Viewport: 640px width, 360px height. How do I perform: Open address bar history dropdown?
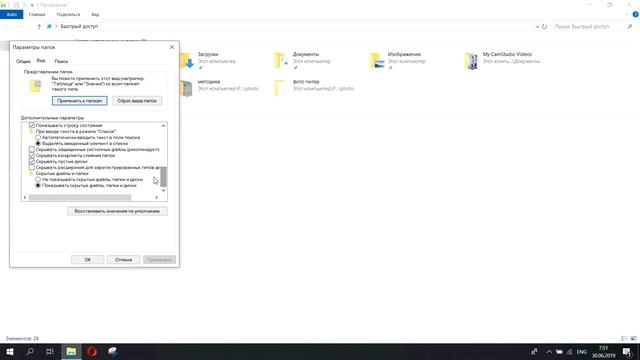point(537,27)
